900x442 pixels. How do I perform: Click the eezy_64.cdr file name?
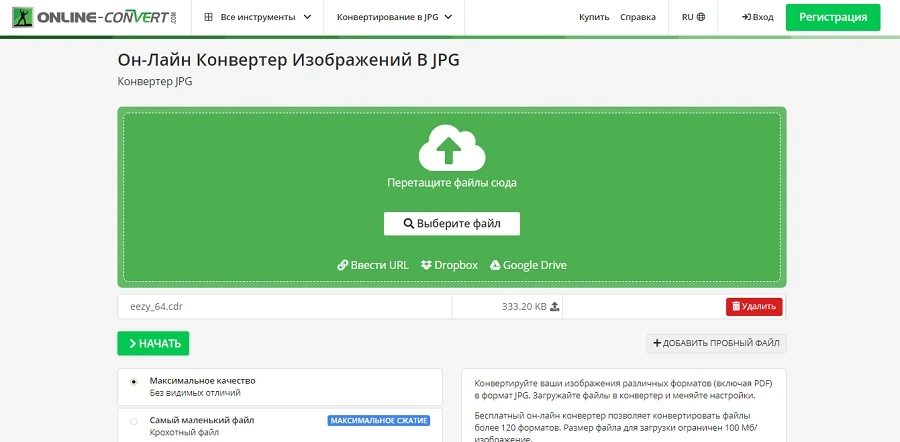[157, 307]
